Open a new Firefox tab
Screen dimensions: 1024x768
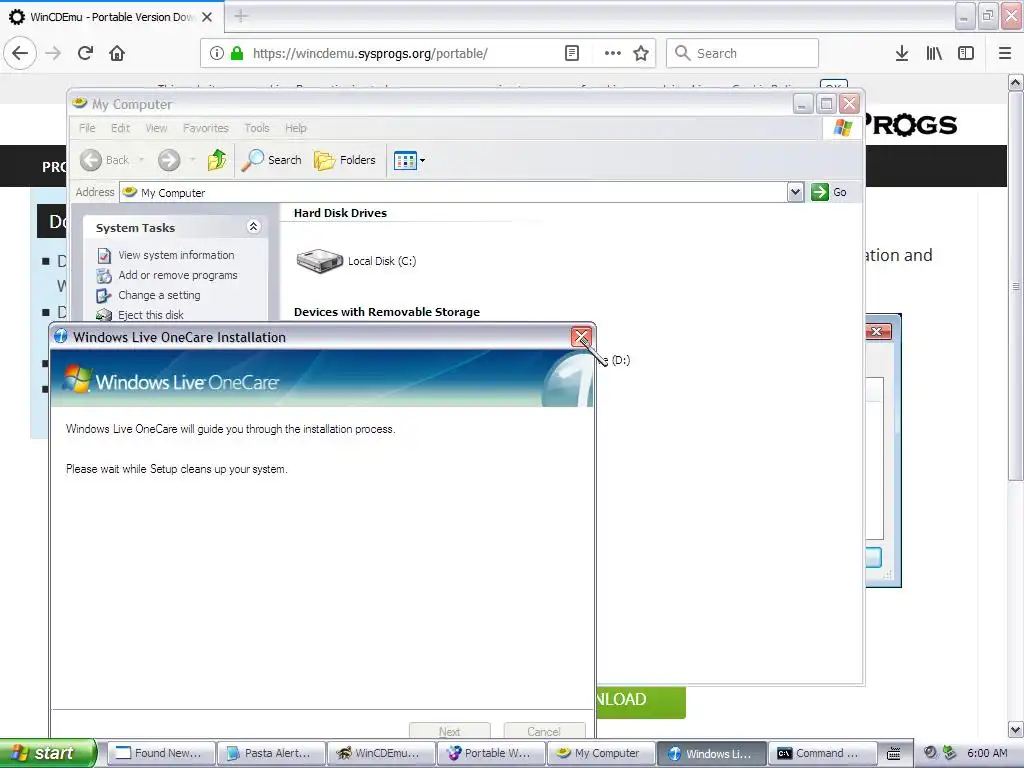coord(241,16)
